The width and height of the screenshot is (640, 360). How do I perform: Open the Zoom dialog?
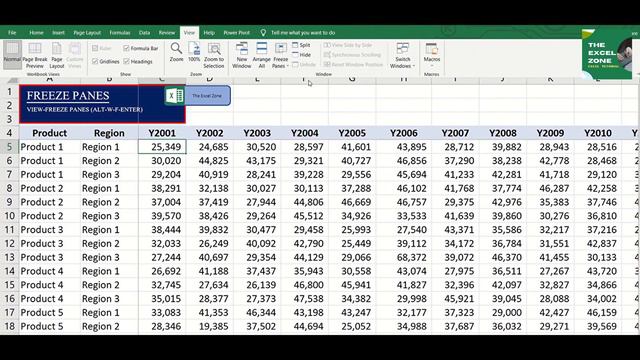(176, 52)
